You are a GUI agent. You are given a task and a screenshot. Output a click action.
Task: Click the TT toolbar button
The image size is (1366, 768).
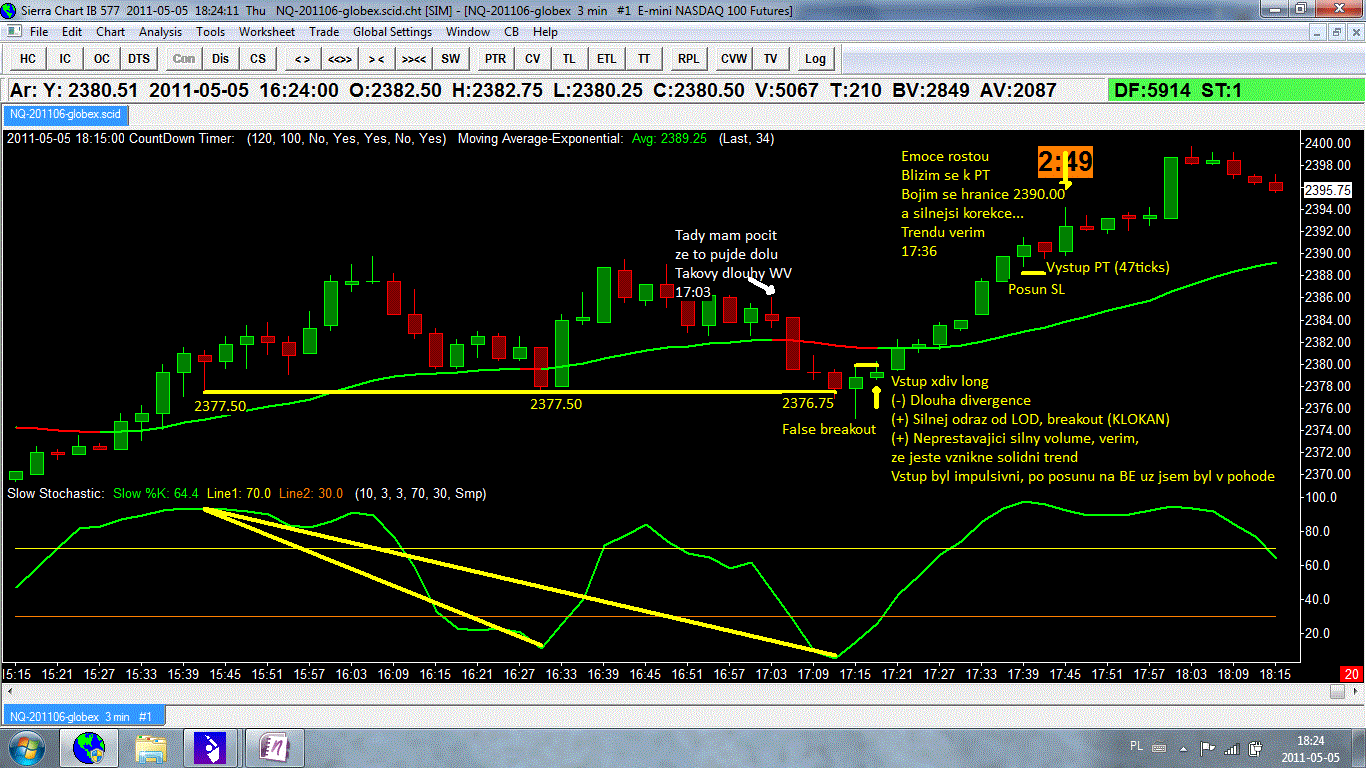(644, 59)
